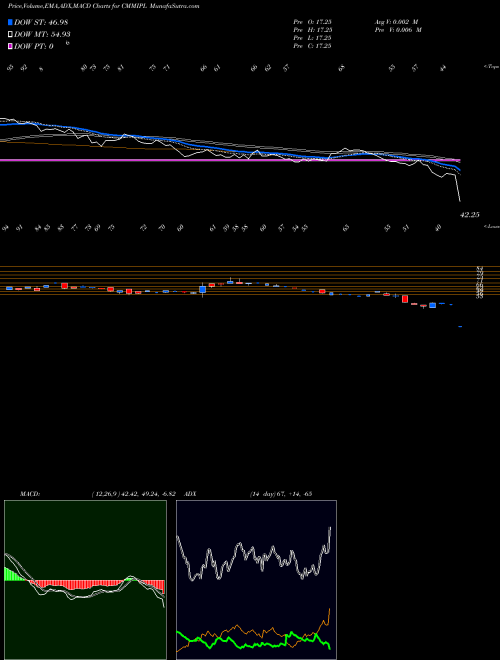
Task: Click the ADX indicator heading
Action: pos(191,494)
